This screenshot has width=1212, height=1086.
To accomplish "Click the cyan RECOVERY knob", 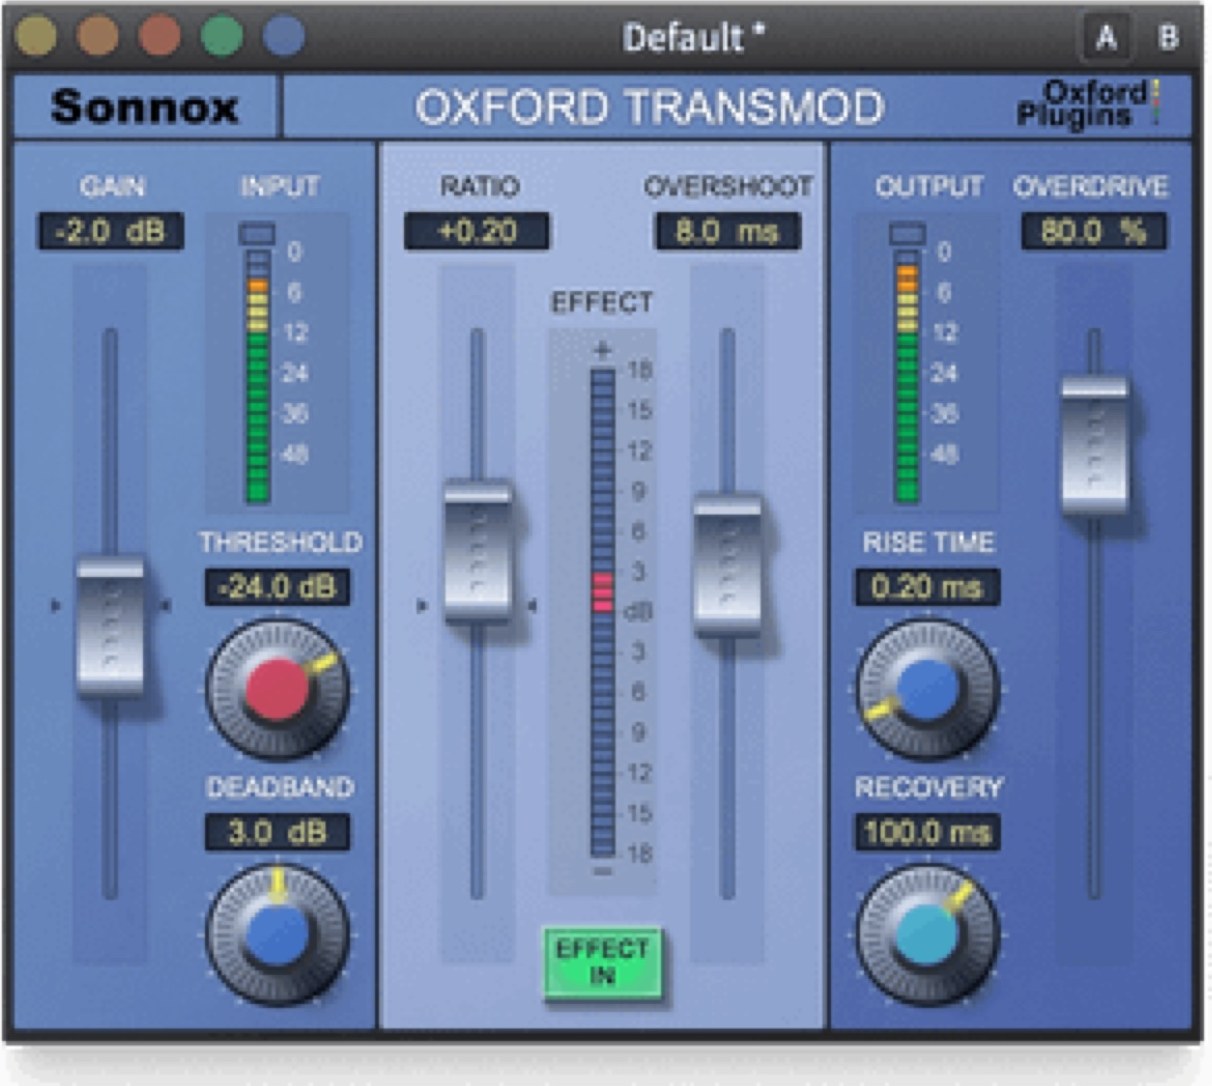I will (928, 934).
